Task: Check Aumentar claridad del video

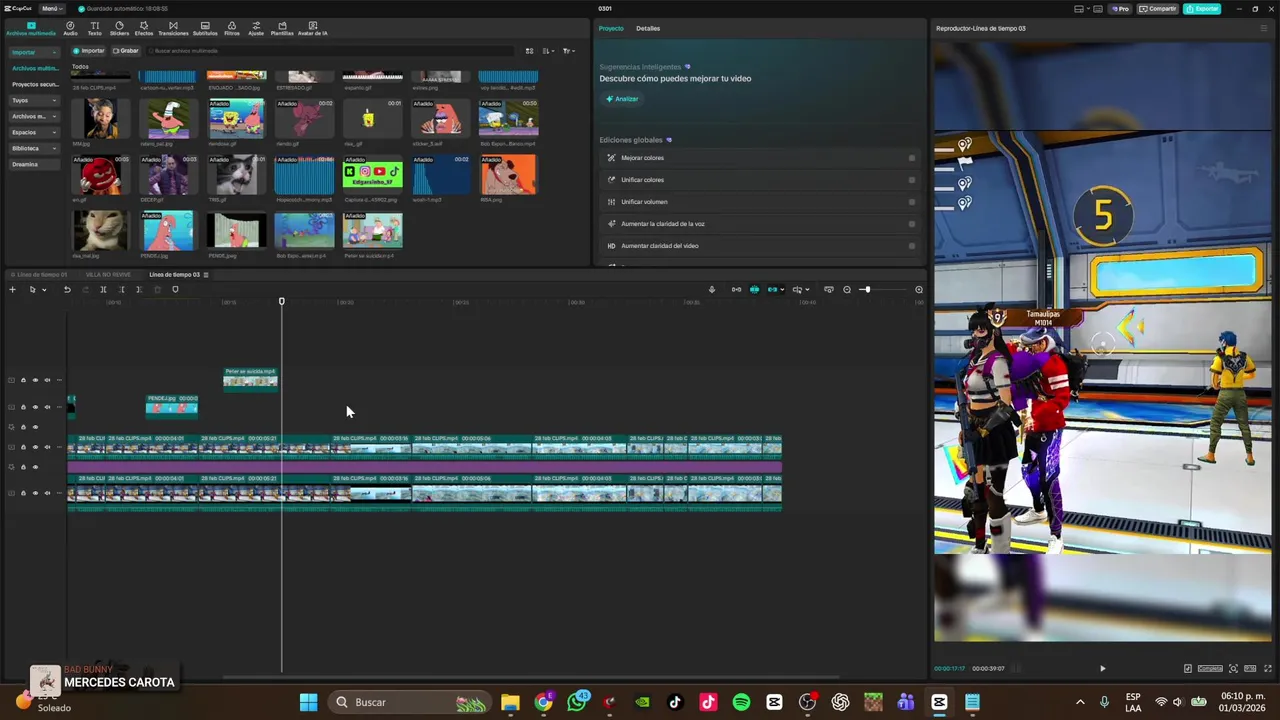Action: point(912,246)
